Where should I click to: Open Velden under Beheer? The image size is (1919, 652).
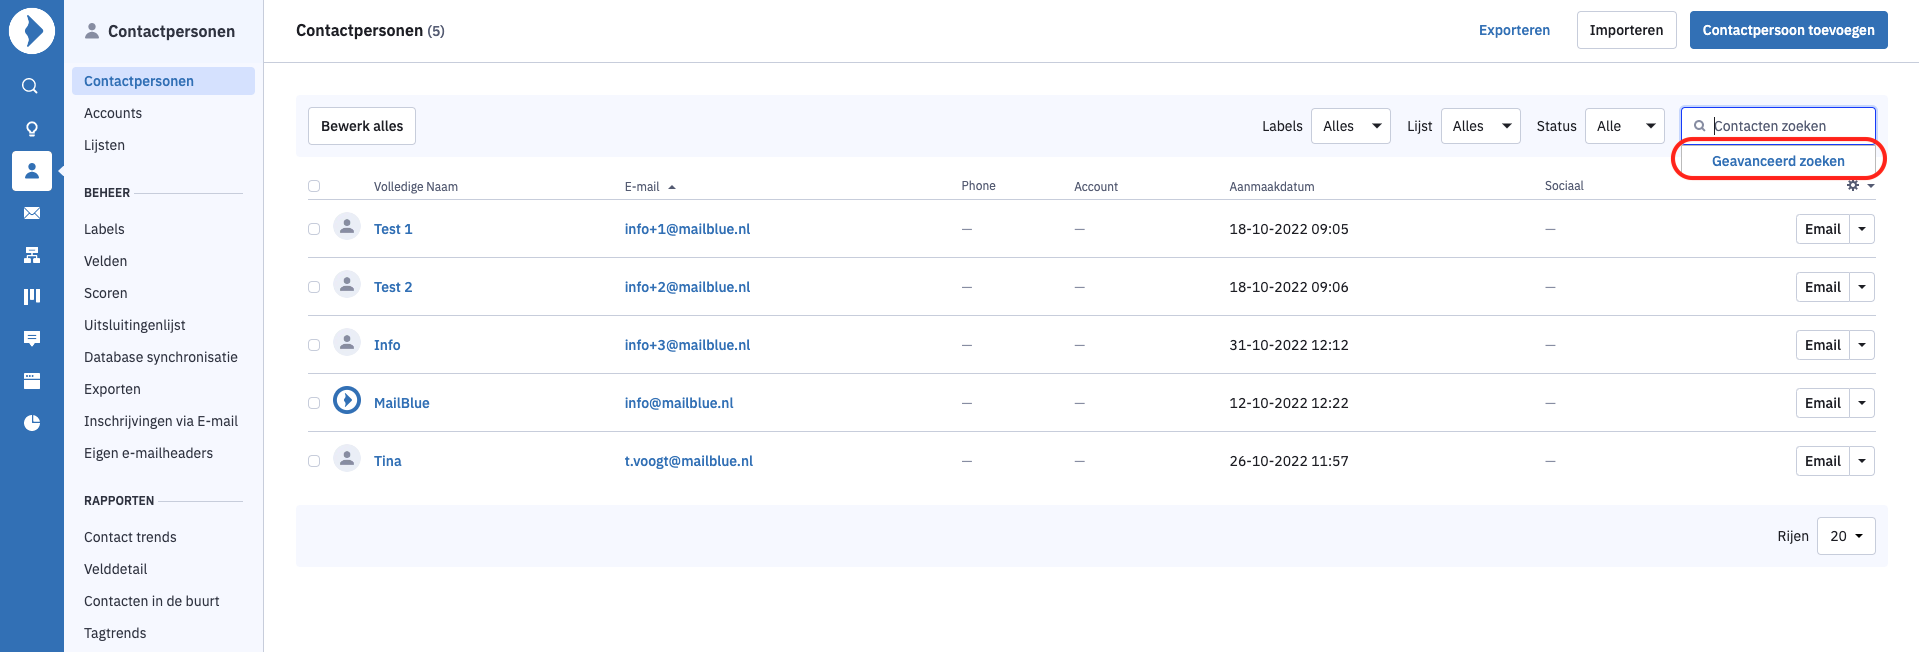(105, 261)
